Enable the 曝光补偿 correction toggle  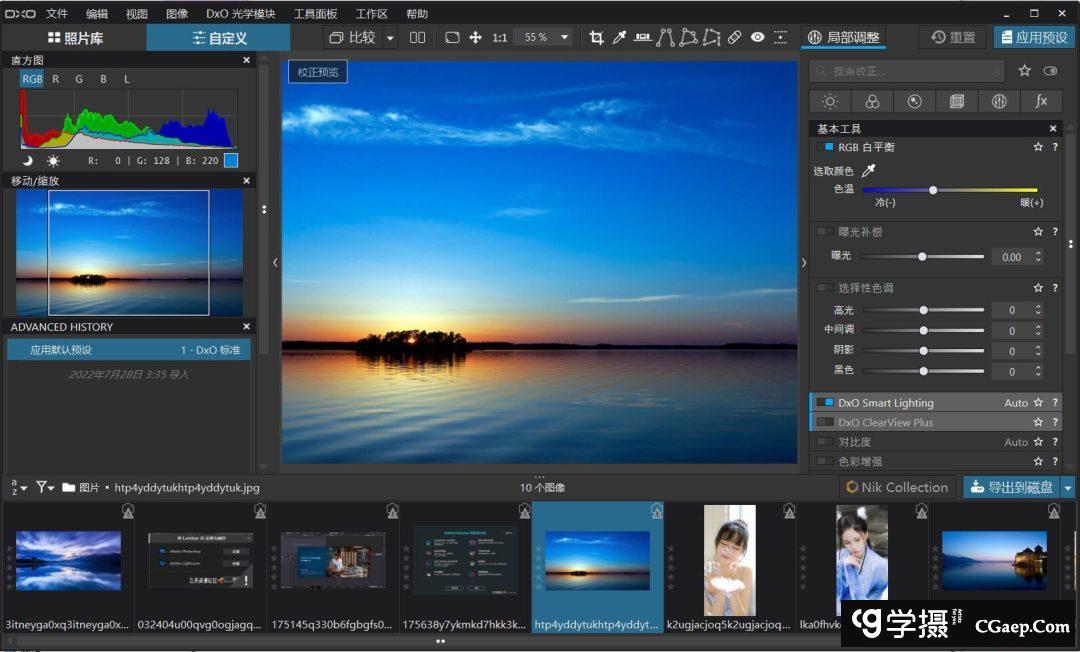pyautogui.click(x=825, y=232)
